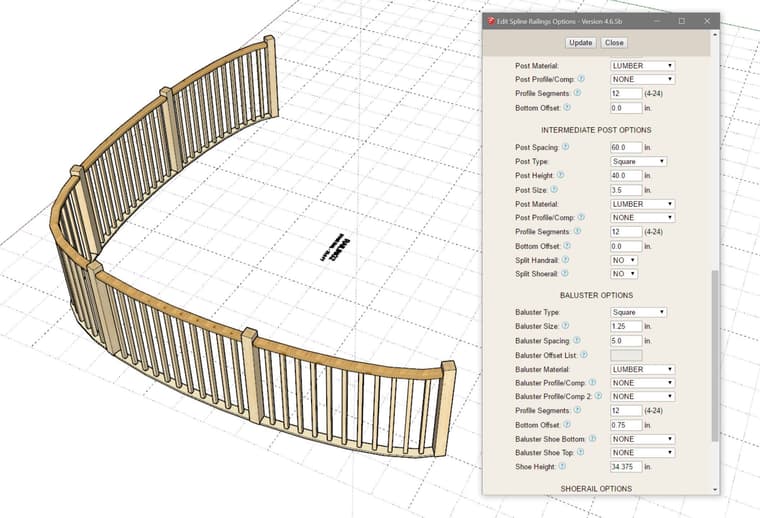The height and width of the screenshot is (518, 760).
Task: Click the Shoe Height field showing 34.375
Action: 626,467
